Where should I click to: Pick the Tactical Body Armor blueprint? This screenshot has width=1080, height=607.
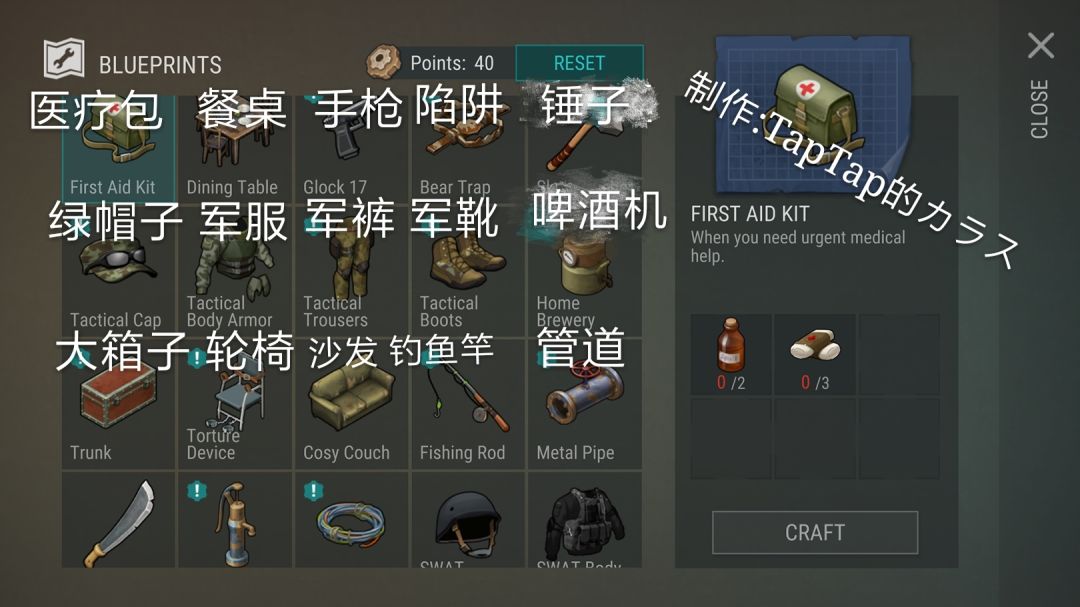(x=235, y=271)
